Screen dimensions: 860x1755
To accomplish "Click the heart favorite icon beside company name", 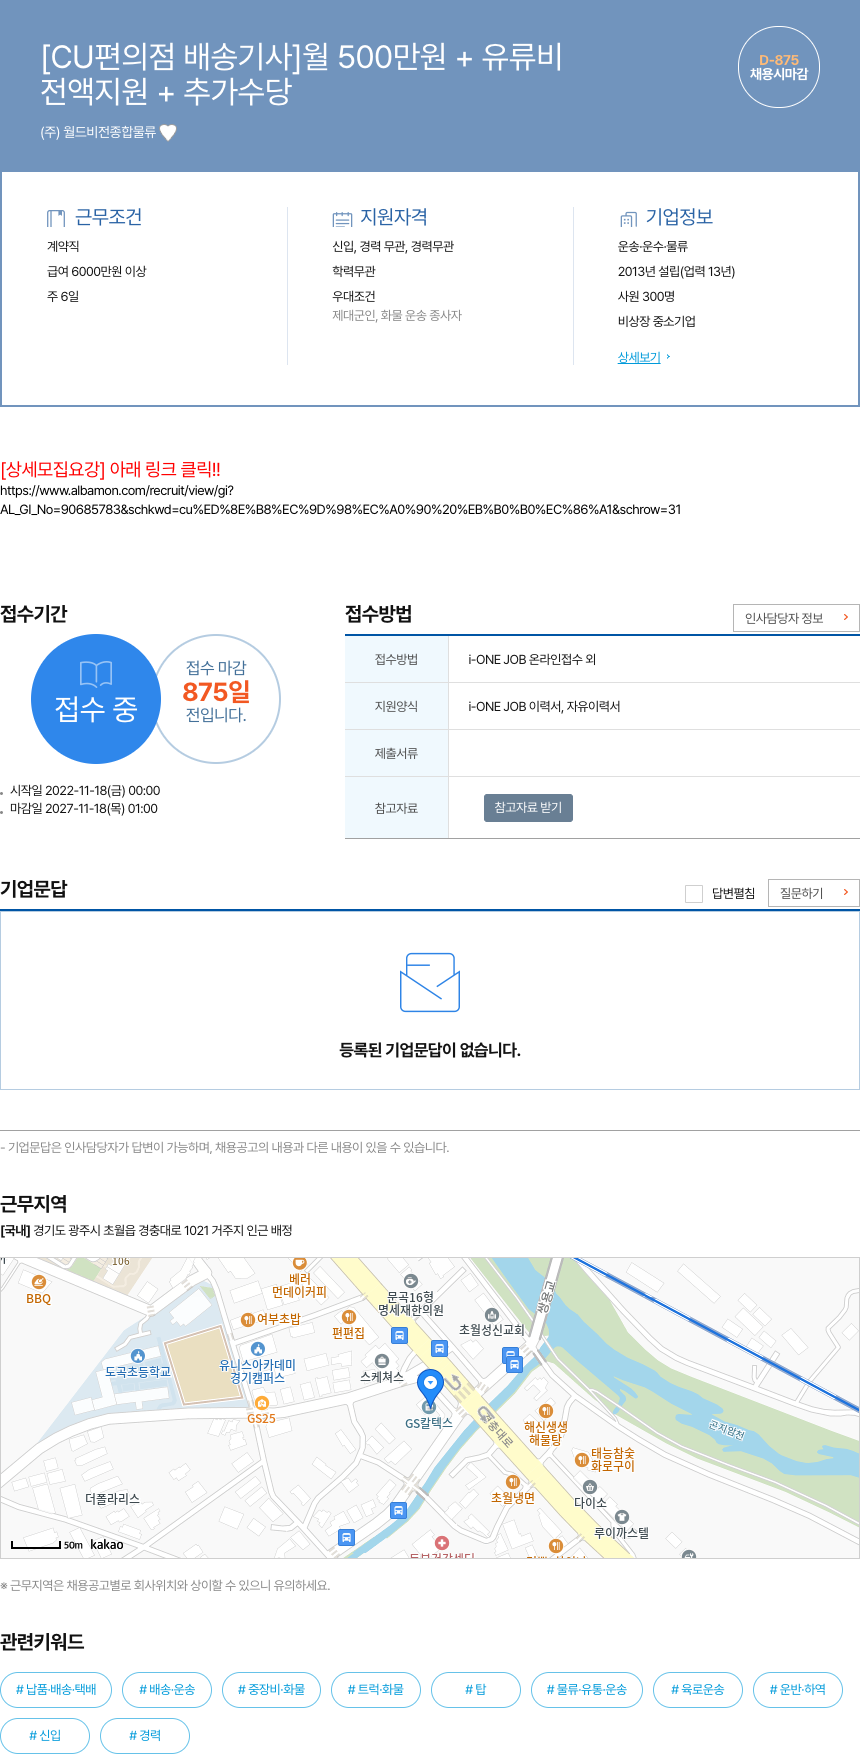I will (168, 132).
